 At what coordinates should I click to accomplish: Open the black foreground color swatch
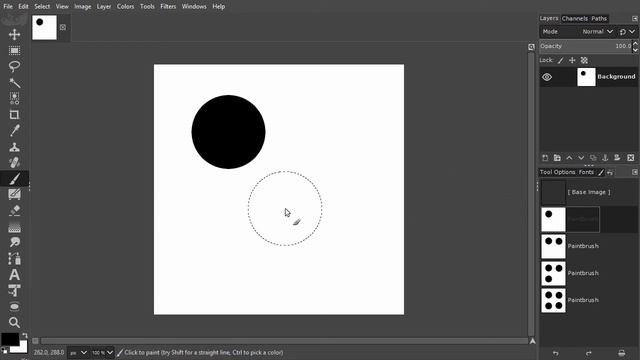click(10, 339)
